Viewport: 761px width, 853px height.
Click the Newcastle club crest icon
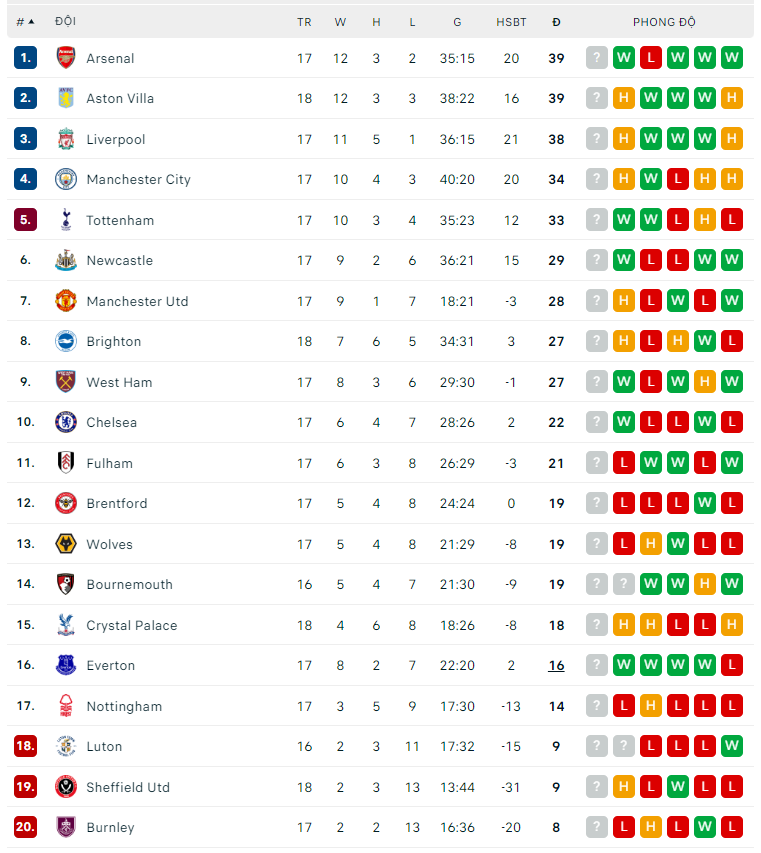pos(65,260)
